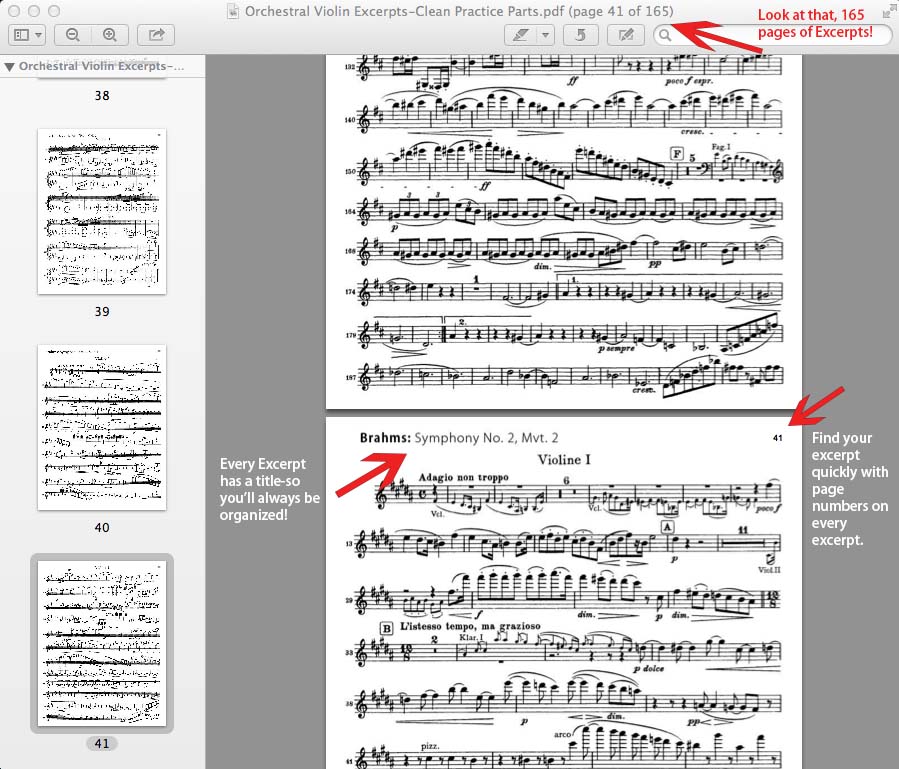This screenshot has width=899, height=769.
Task: Click the fullscreen arrows icon at window corner
Action: pos(889,11)
